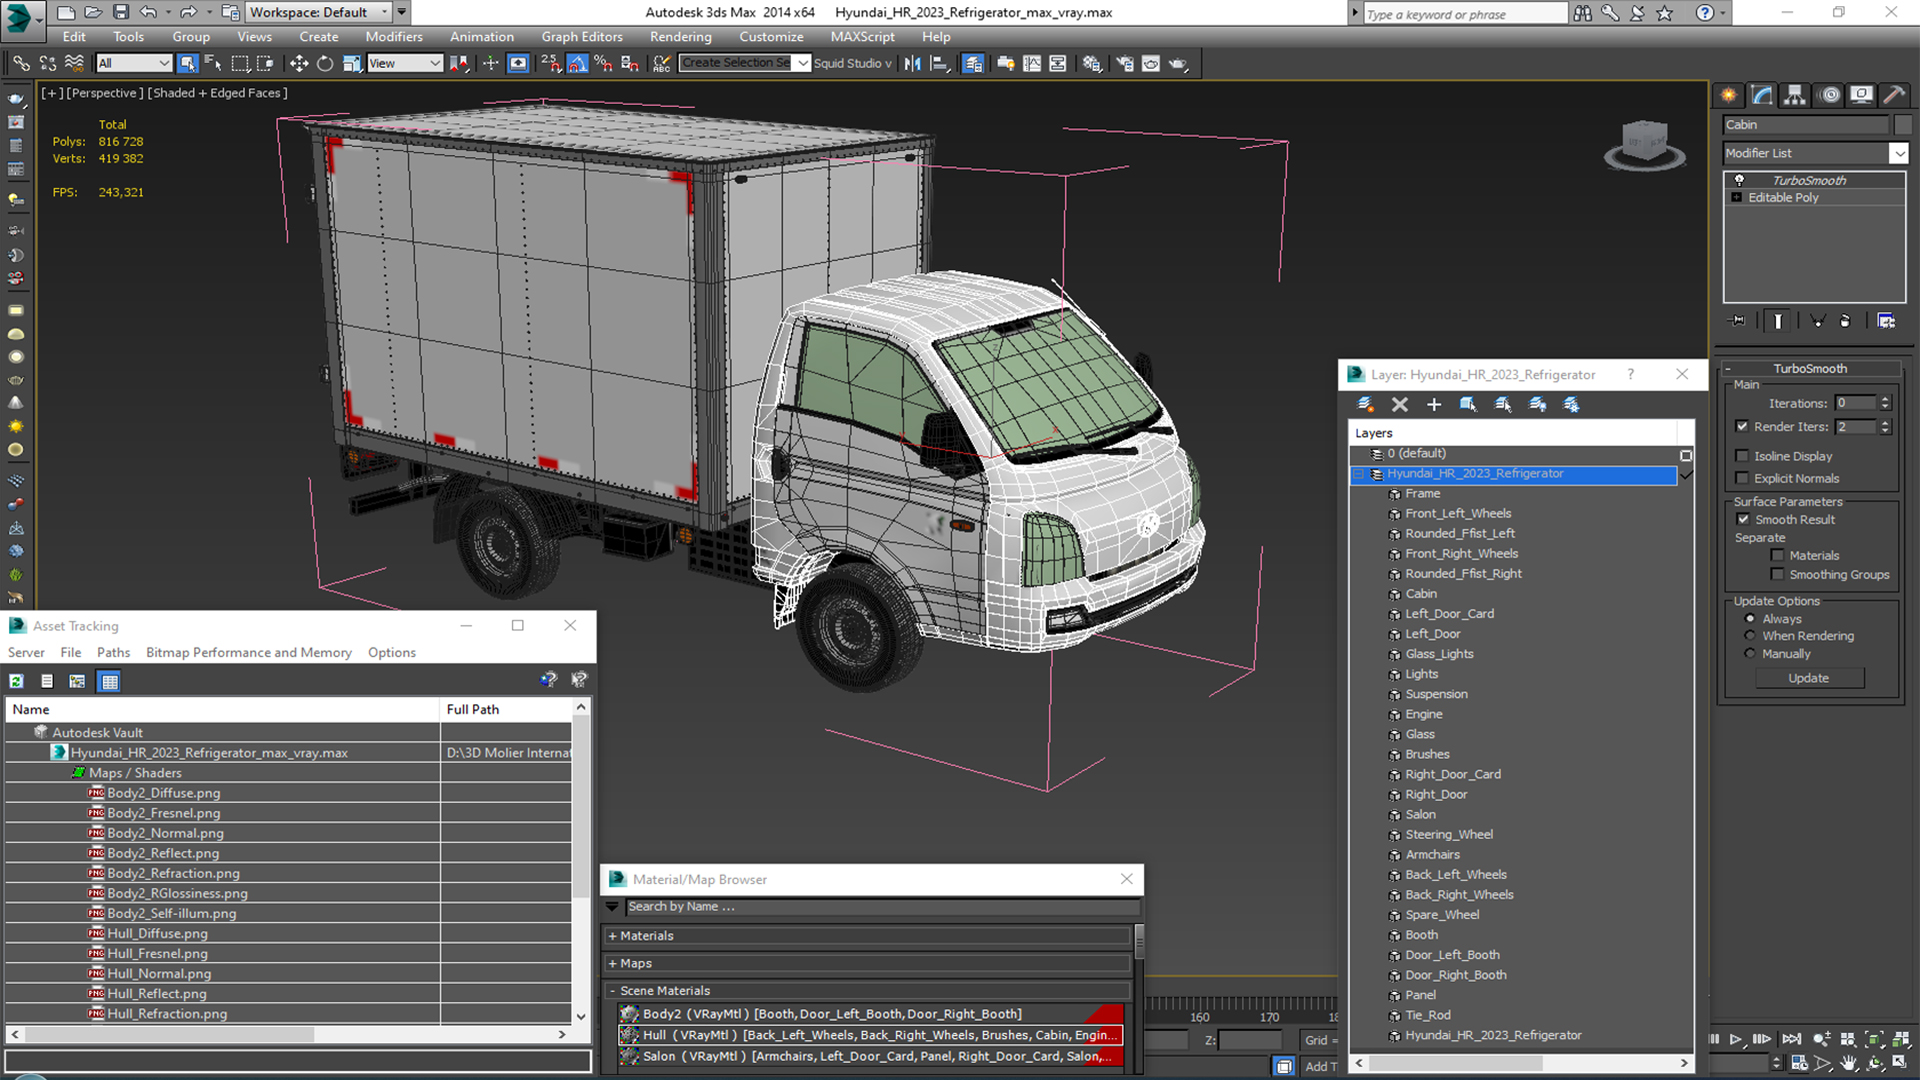Select the Move transform tool

point(299,63)
